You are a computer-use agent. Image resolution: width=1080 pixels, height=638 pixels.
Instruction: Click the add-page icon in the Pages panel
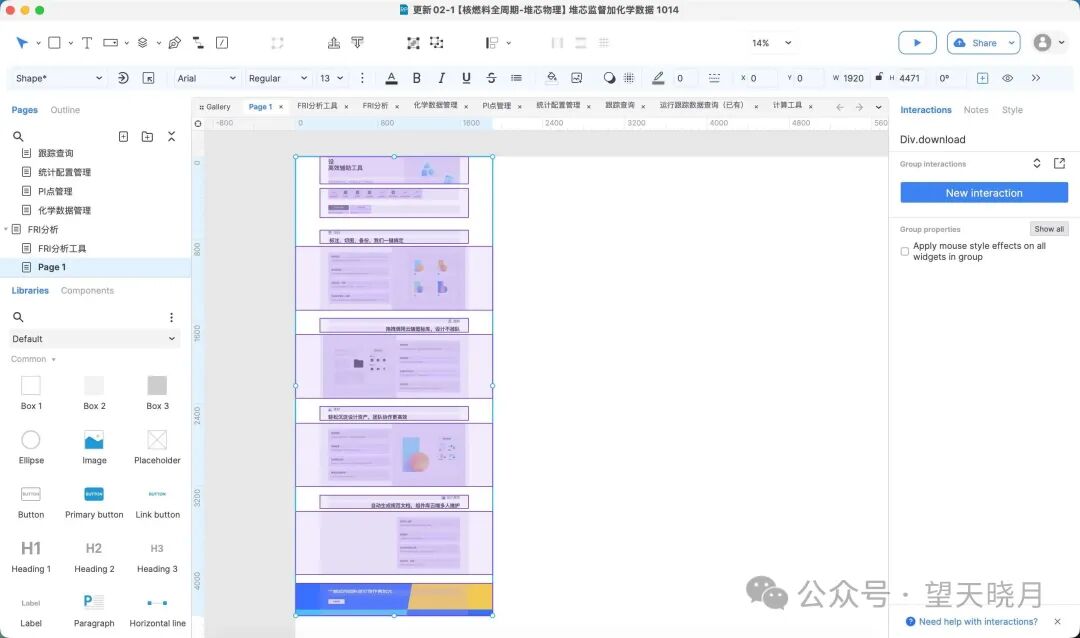[124, 134]
